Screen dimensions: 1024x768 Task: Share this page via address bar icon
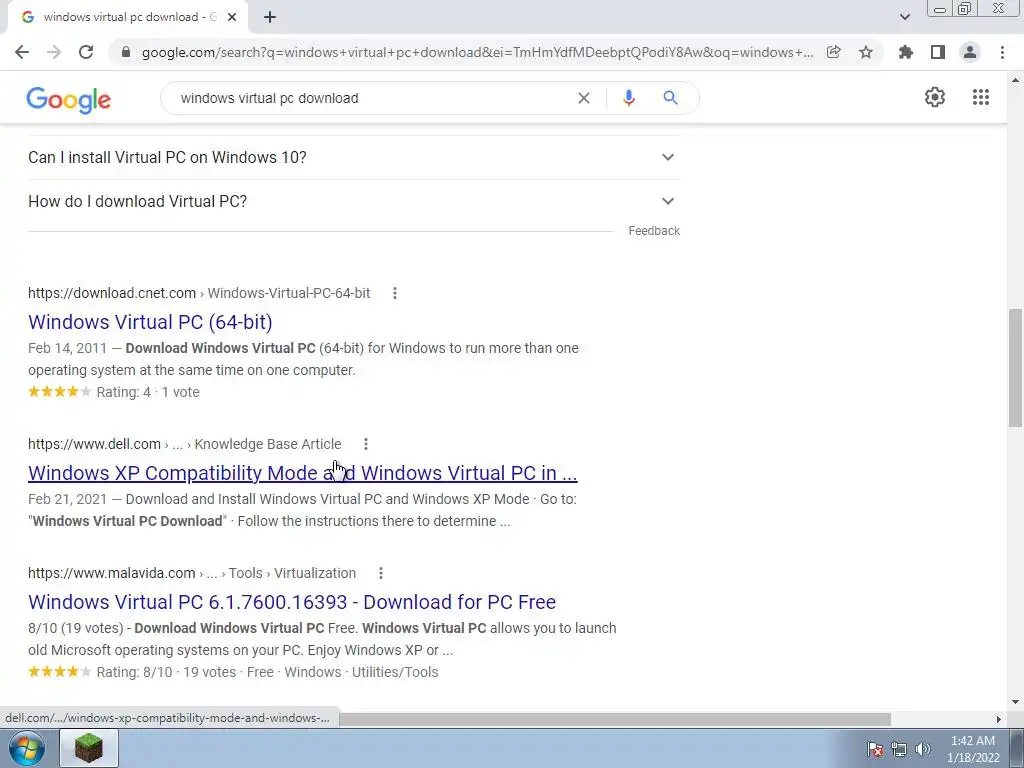(x=833, y=52)
